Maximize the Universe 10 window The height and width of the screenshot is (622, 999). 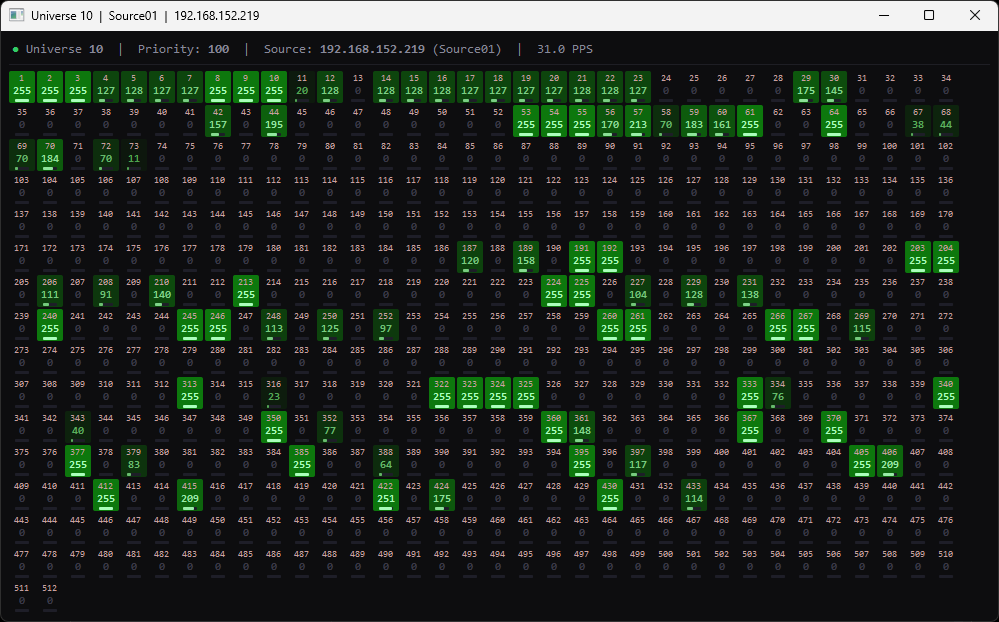929,16
